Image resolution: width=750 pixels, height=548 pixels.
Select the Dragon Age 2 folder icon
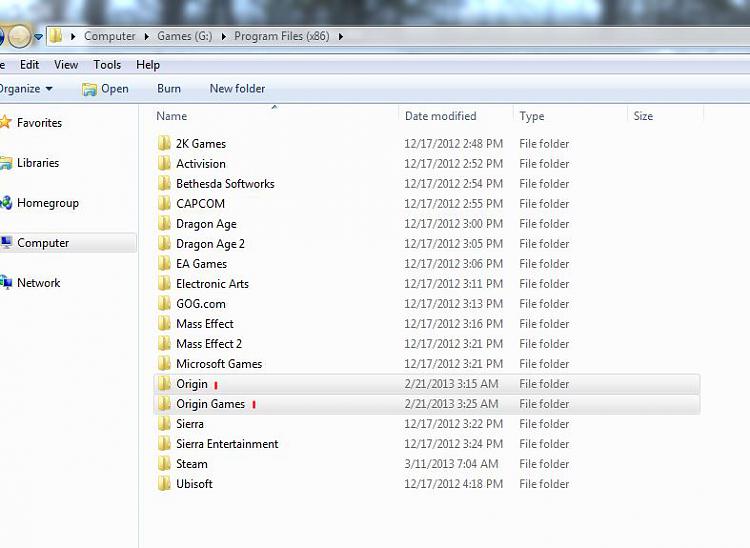click(x=164, y=244)
